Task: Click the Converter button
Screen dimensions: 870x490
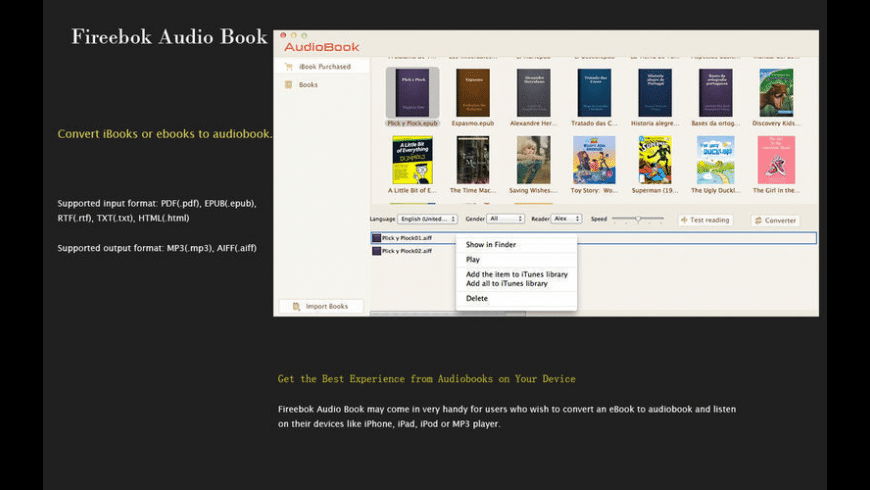Action: point(775,220)
